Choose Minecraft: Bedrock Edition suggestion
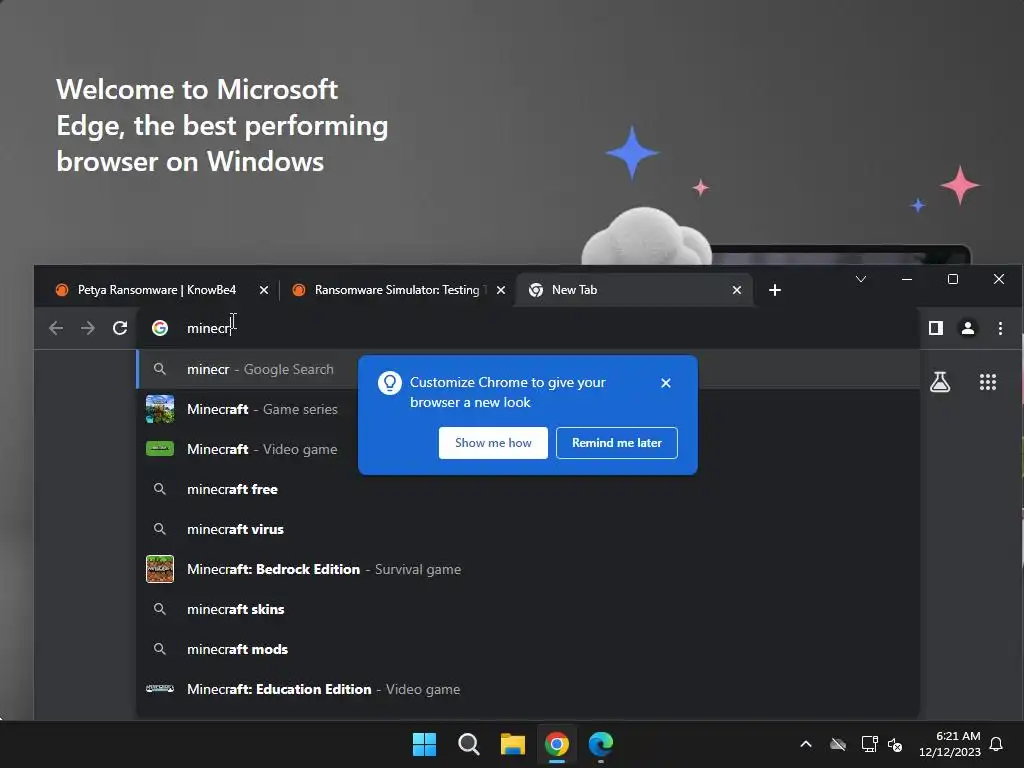 528,569
